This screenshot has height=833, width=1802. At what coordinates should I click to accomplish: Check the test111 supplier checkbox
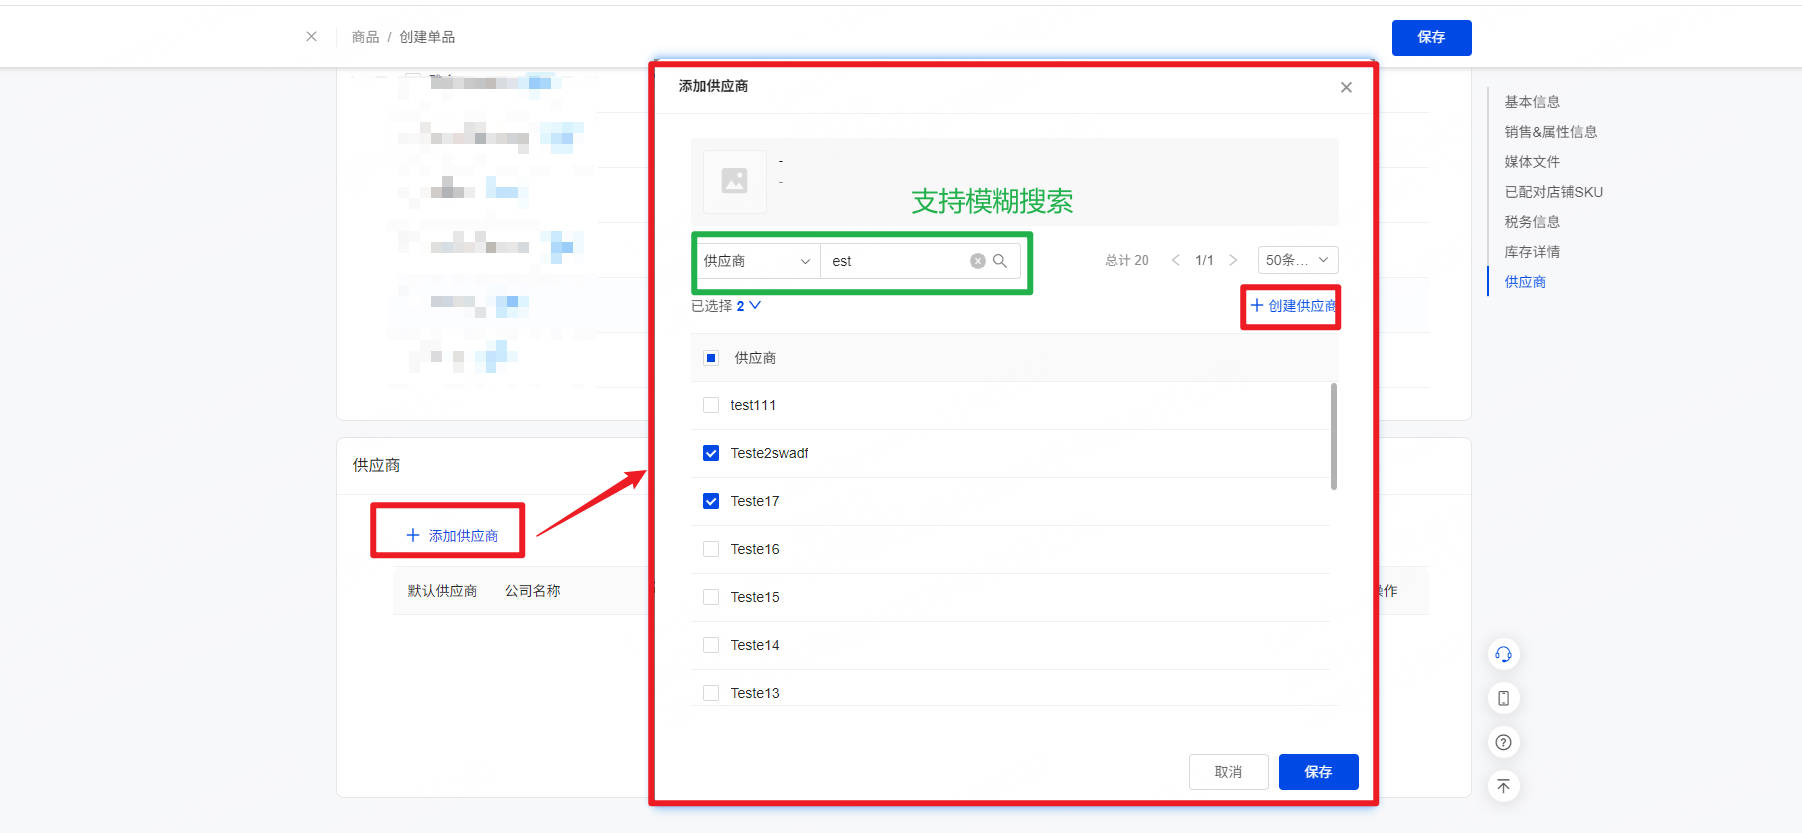(711, 405)
